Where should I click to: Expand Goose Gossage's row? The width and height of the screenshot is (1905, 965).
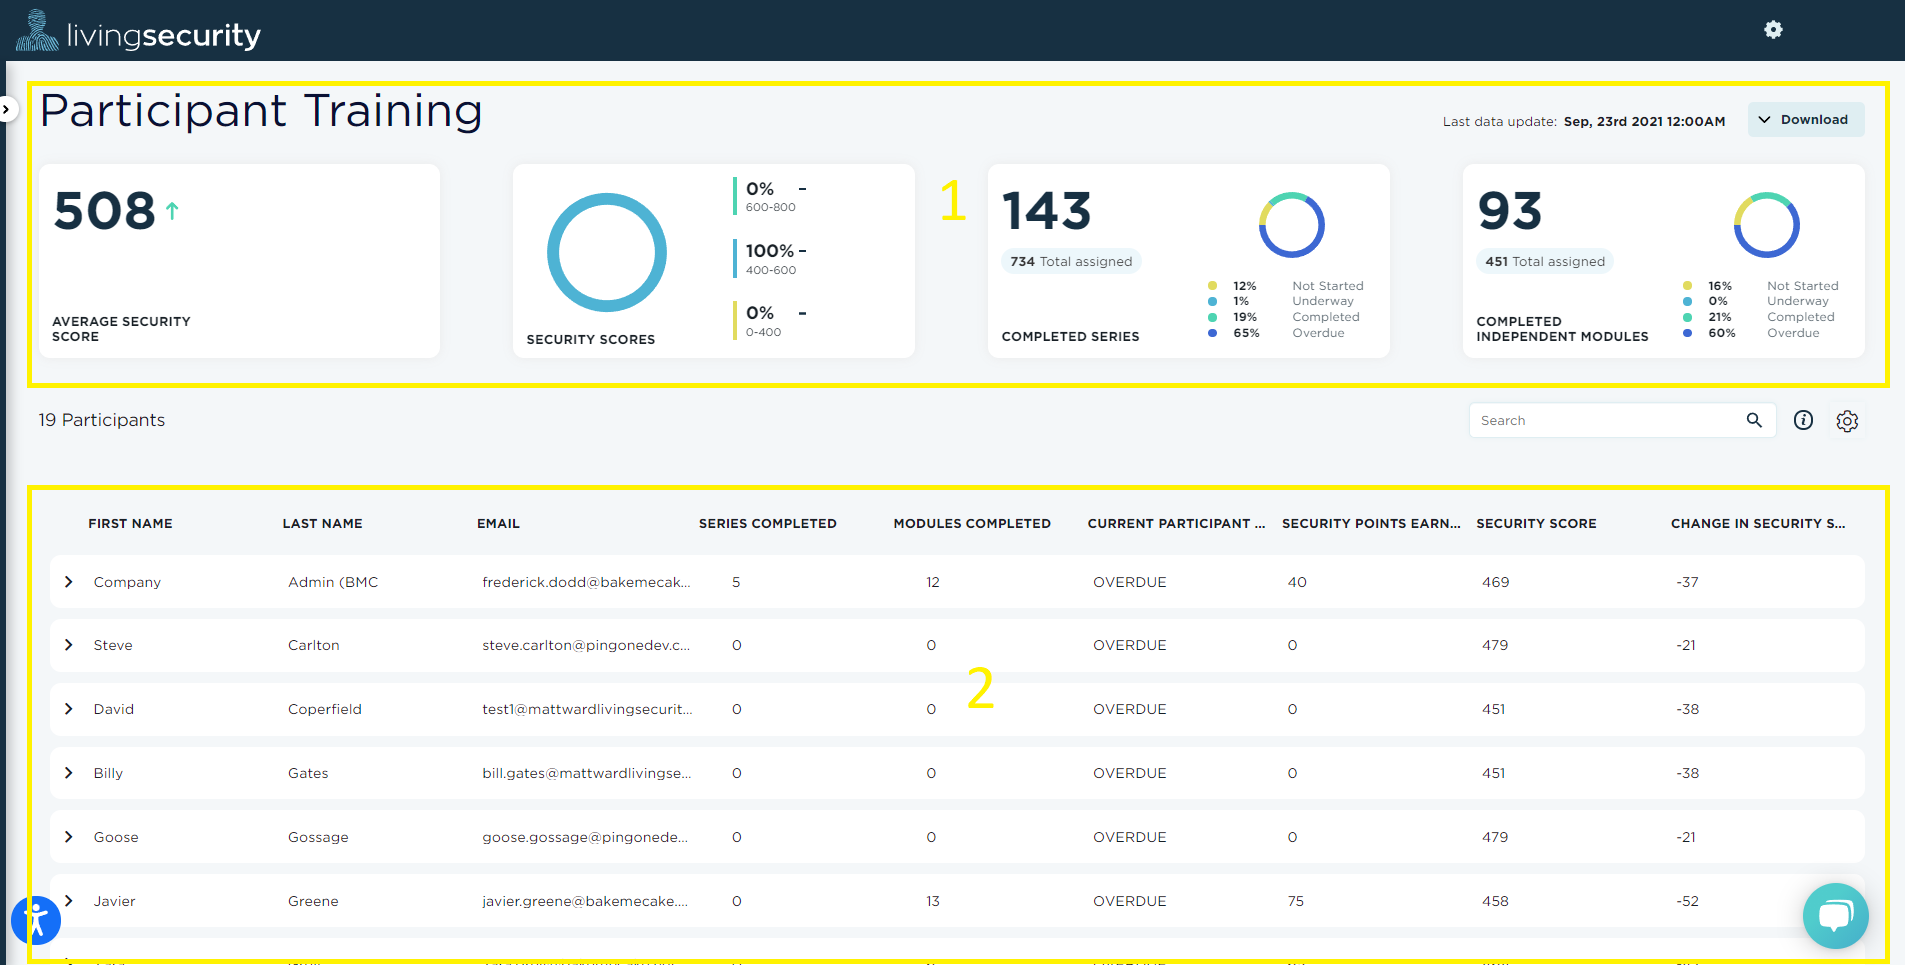(x=68, y=837)
